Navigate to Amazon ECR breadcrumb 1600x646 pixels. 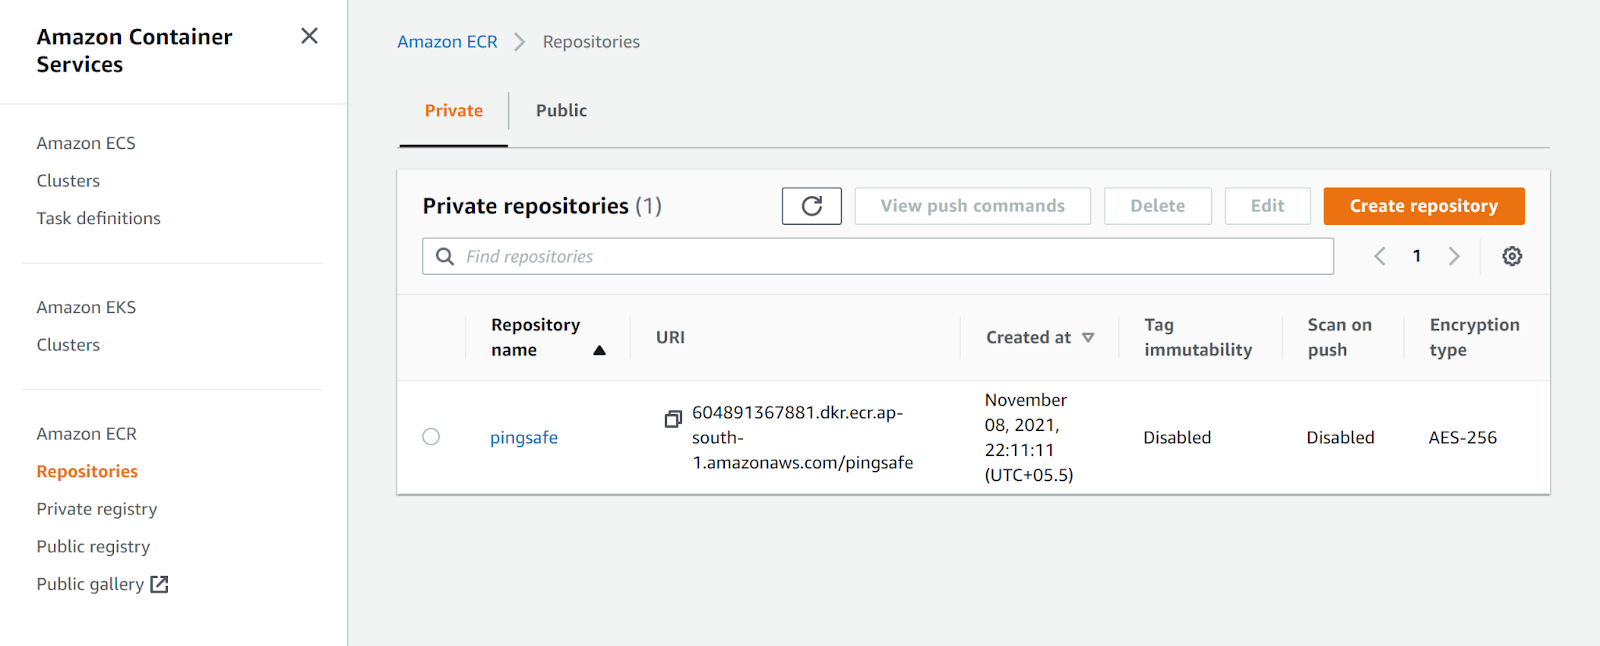click(447, 42)
